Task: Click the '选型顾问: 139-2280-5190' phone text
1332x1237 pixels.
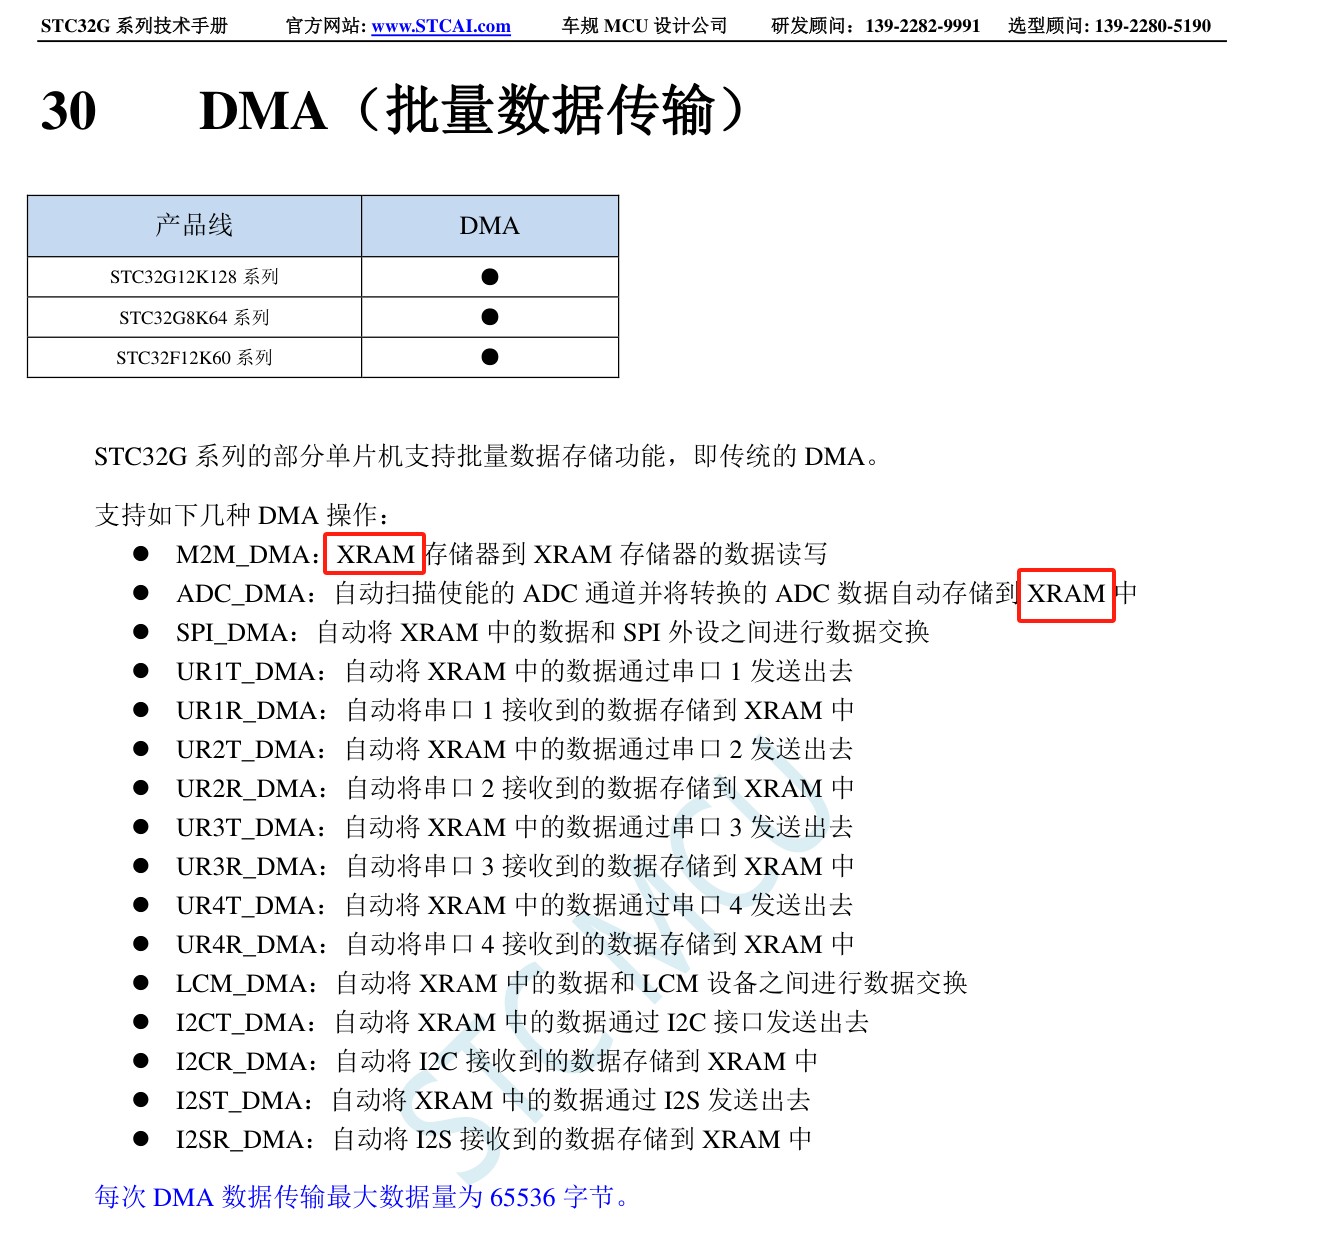Action: [1109, 26]
